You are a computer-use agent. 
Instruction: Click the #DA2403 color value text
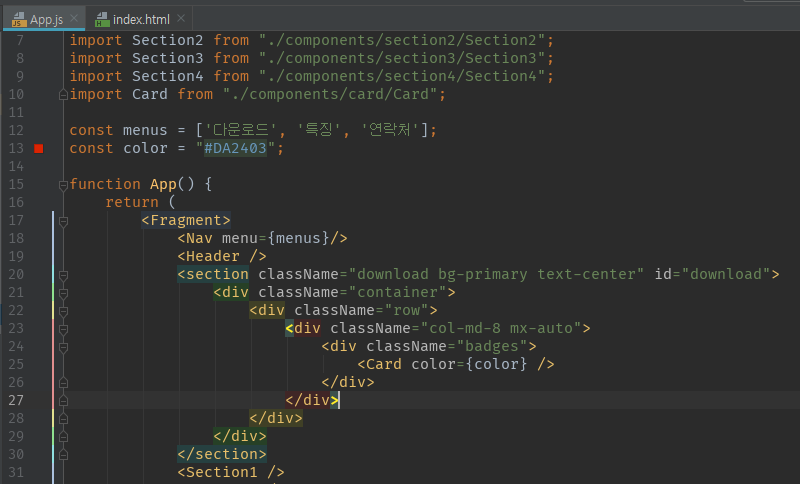click(x=235, y=148)
